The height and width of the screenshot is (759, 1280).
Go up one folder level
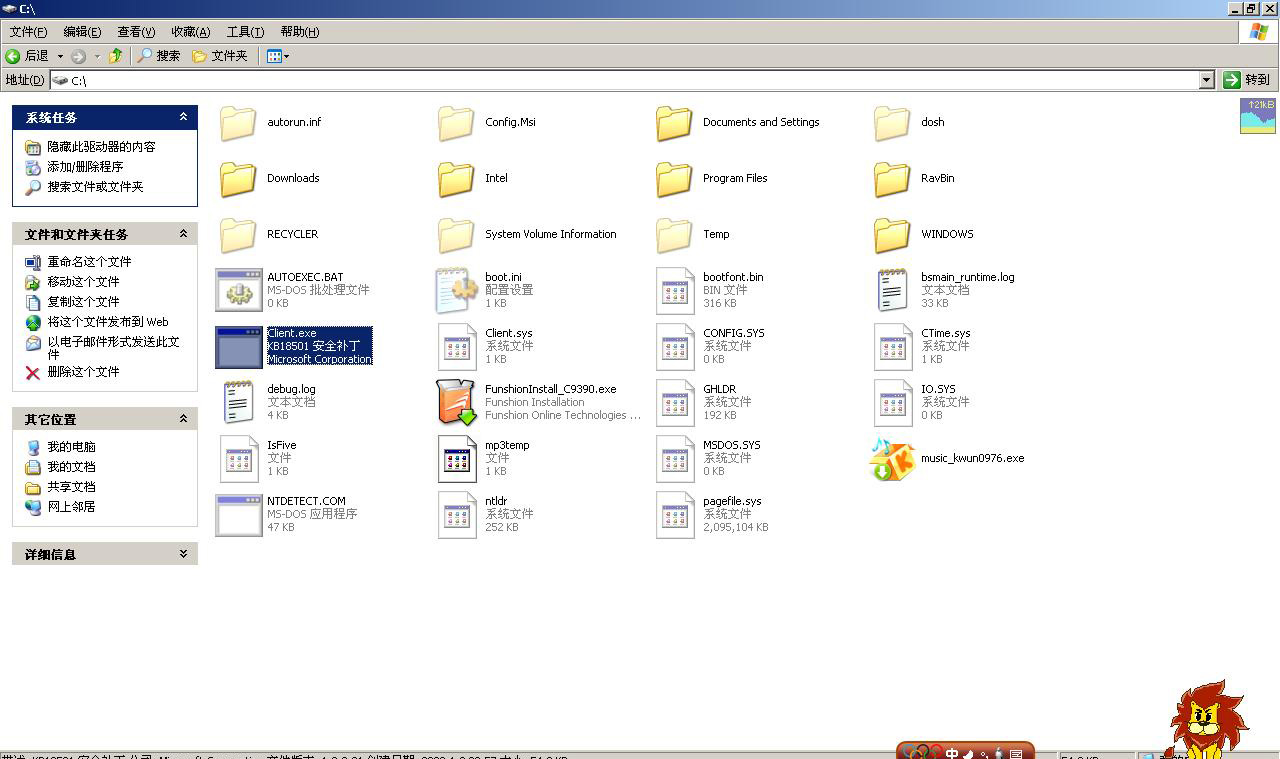[116, 56]
